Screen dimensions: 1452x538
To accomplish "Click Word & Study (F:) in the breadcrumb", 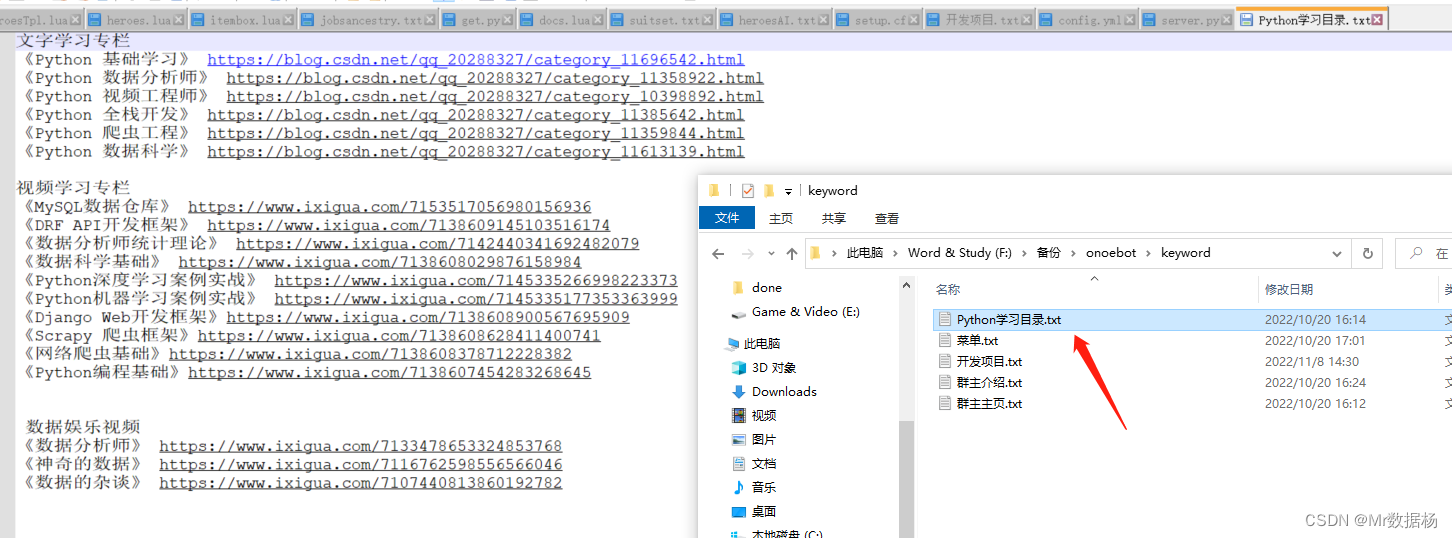I will click(960, 253).
